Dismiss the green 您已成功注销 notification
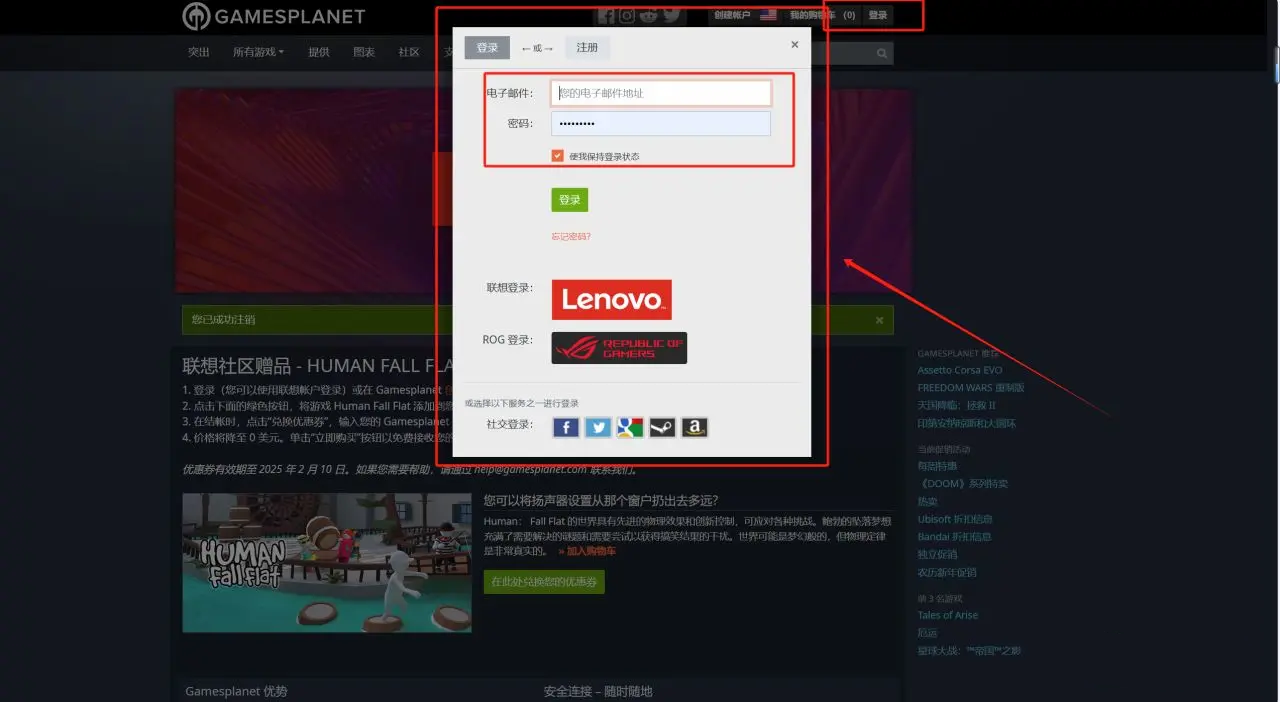Screen dimensions: 1280x702 coord(880,320)
